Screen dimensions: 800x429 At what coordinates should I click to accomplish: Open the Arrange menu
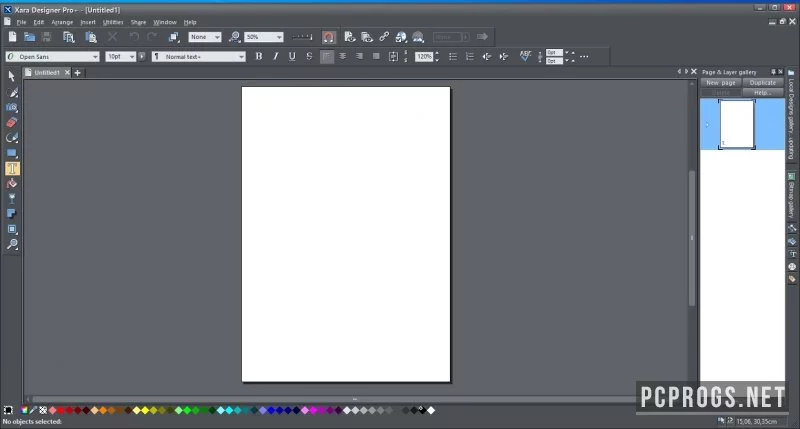[62, 22]
